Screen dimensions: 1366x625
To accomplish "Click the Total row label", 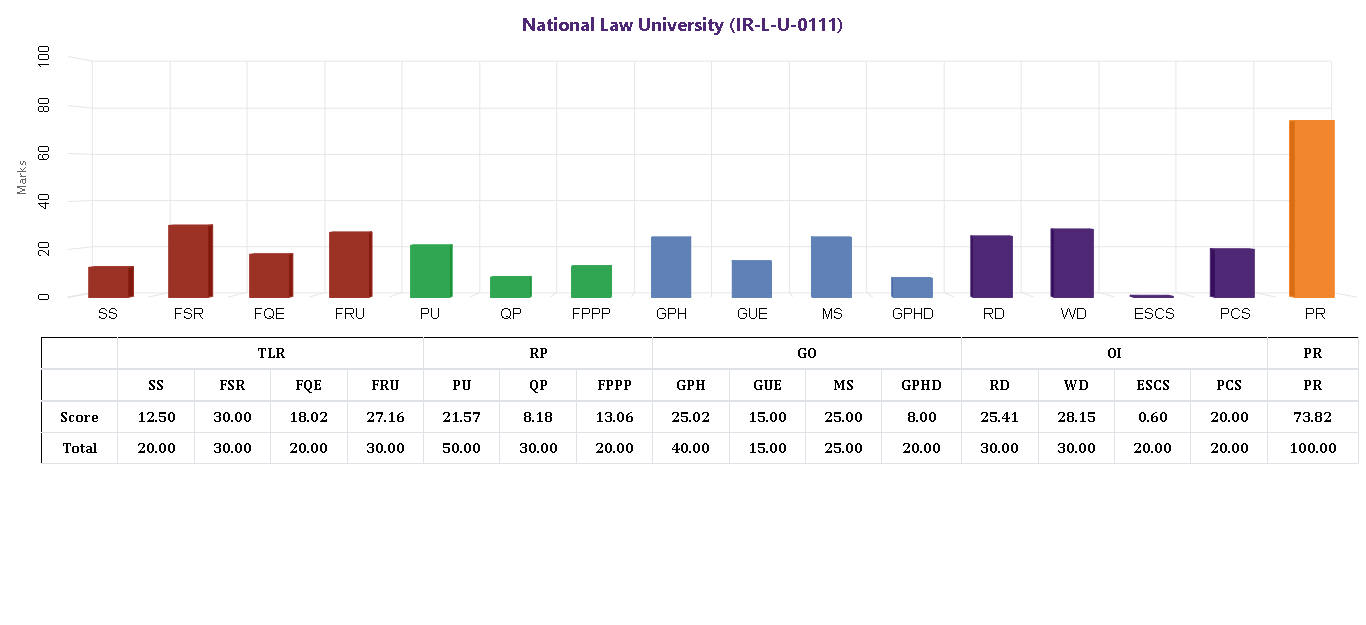I will click(79, 448).
